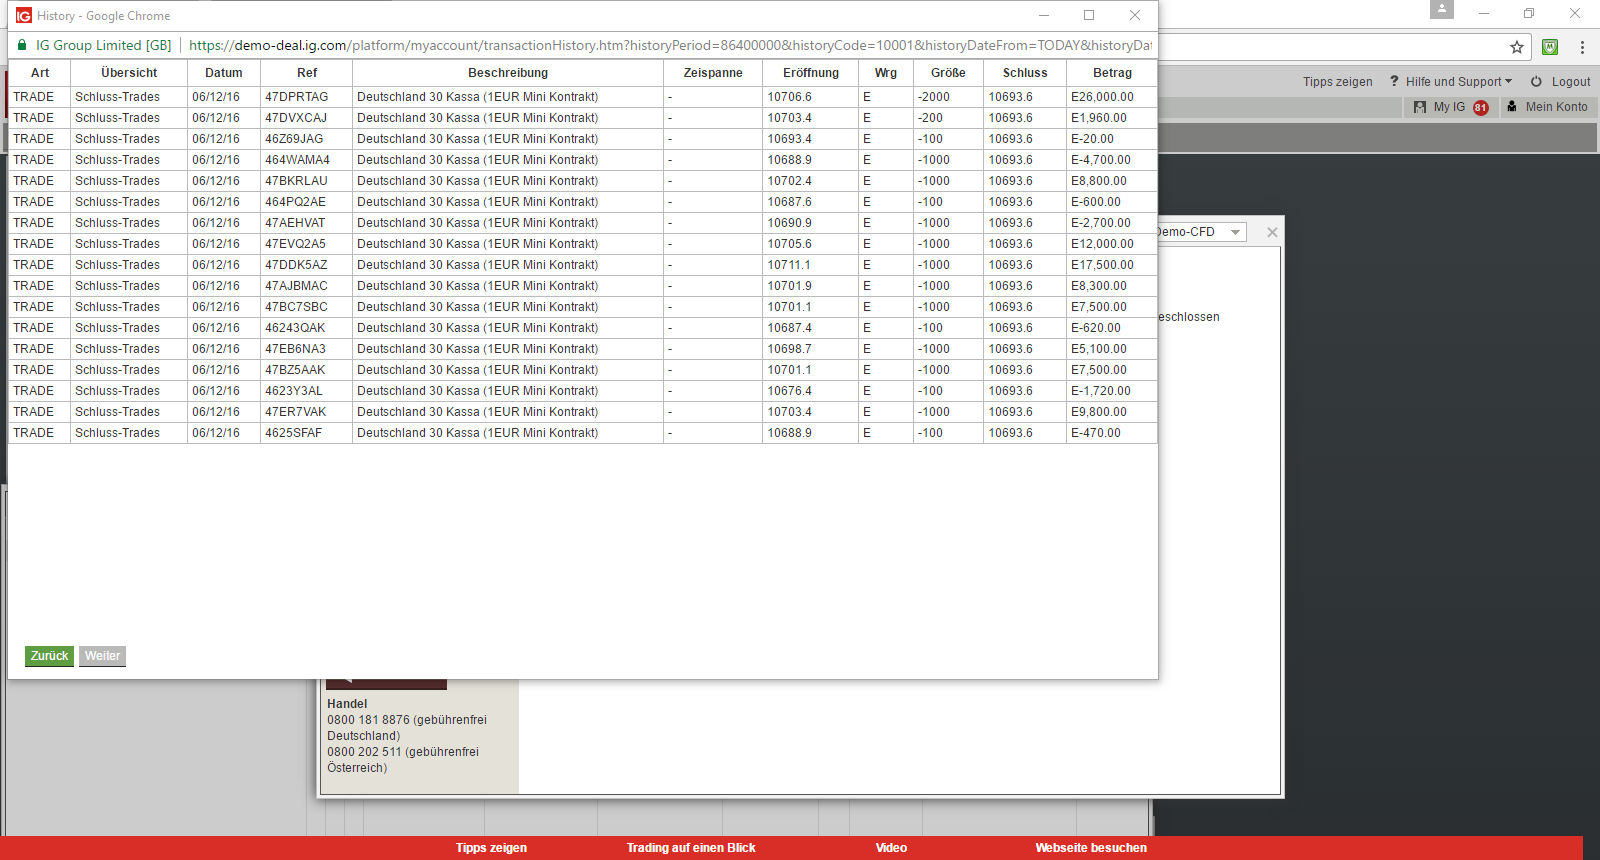
Task: Open Hilfe und Support dropdown
Action: point(1451,82)
